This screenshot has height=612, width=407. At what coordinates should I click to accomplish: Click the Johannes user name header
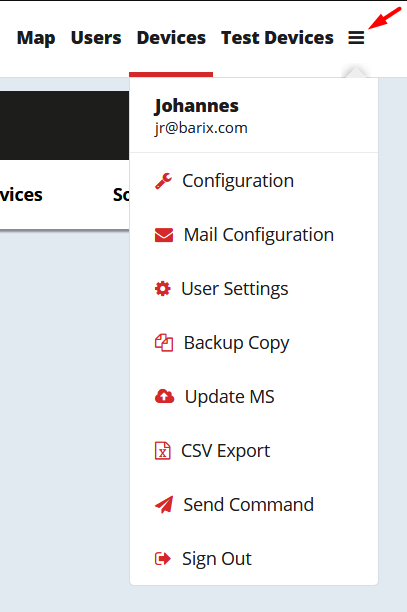coord(196,106)
